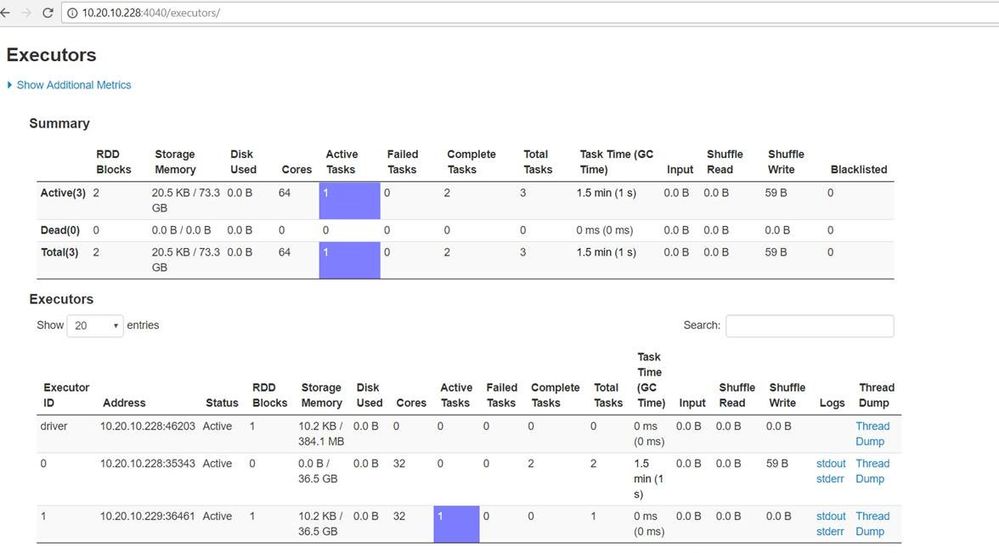Click storage memory '10.2 KB / 384.1 MB' cell
Image resolution: width=999 pixels, height=553 pixels.
pyautogui.click(x=320, y=434)
